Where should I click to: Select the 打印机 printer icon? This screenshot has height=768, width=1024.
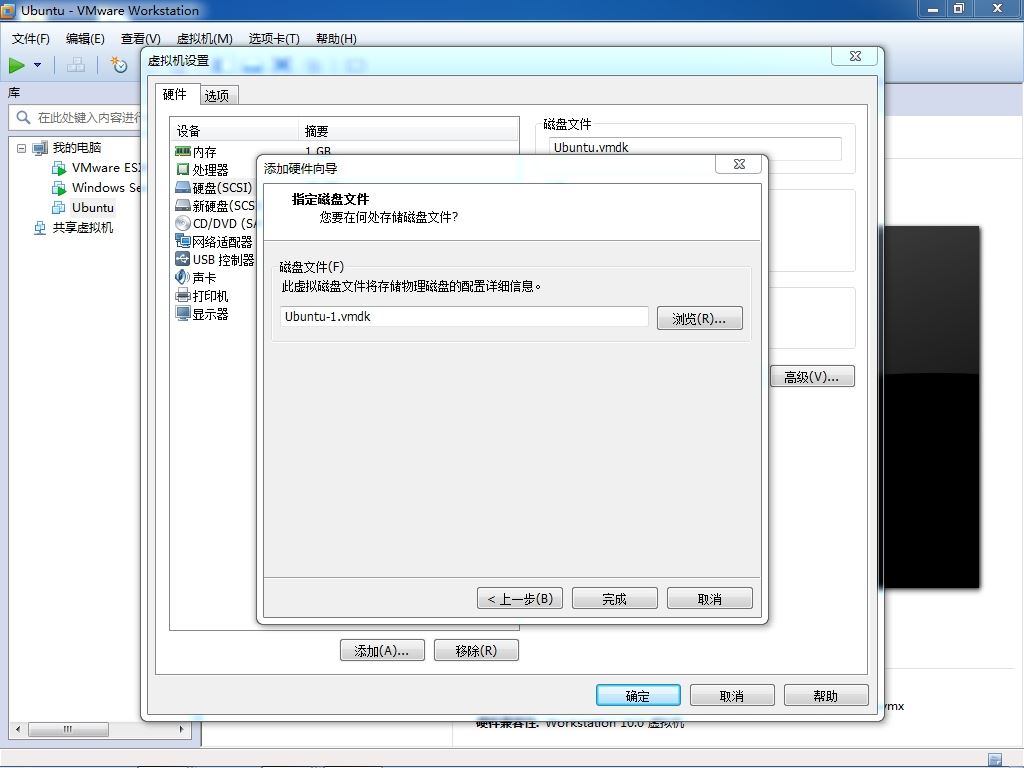pyautogui.click(x=183, y=295)
